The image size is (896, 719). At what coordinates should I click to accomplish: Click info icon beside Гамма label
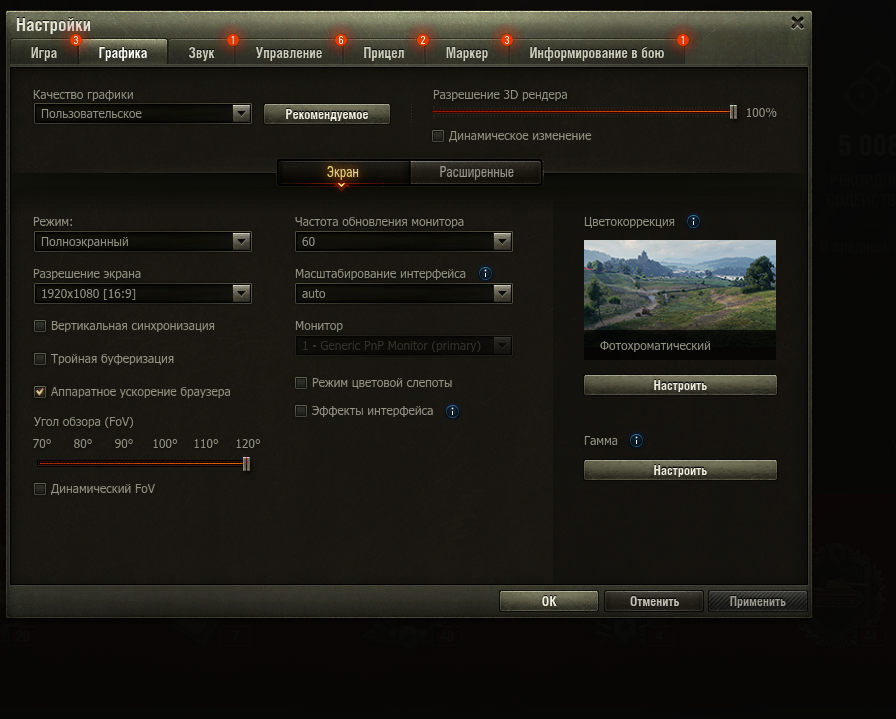(636, 440)
